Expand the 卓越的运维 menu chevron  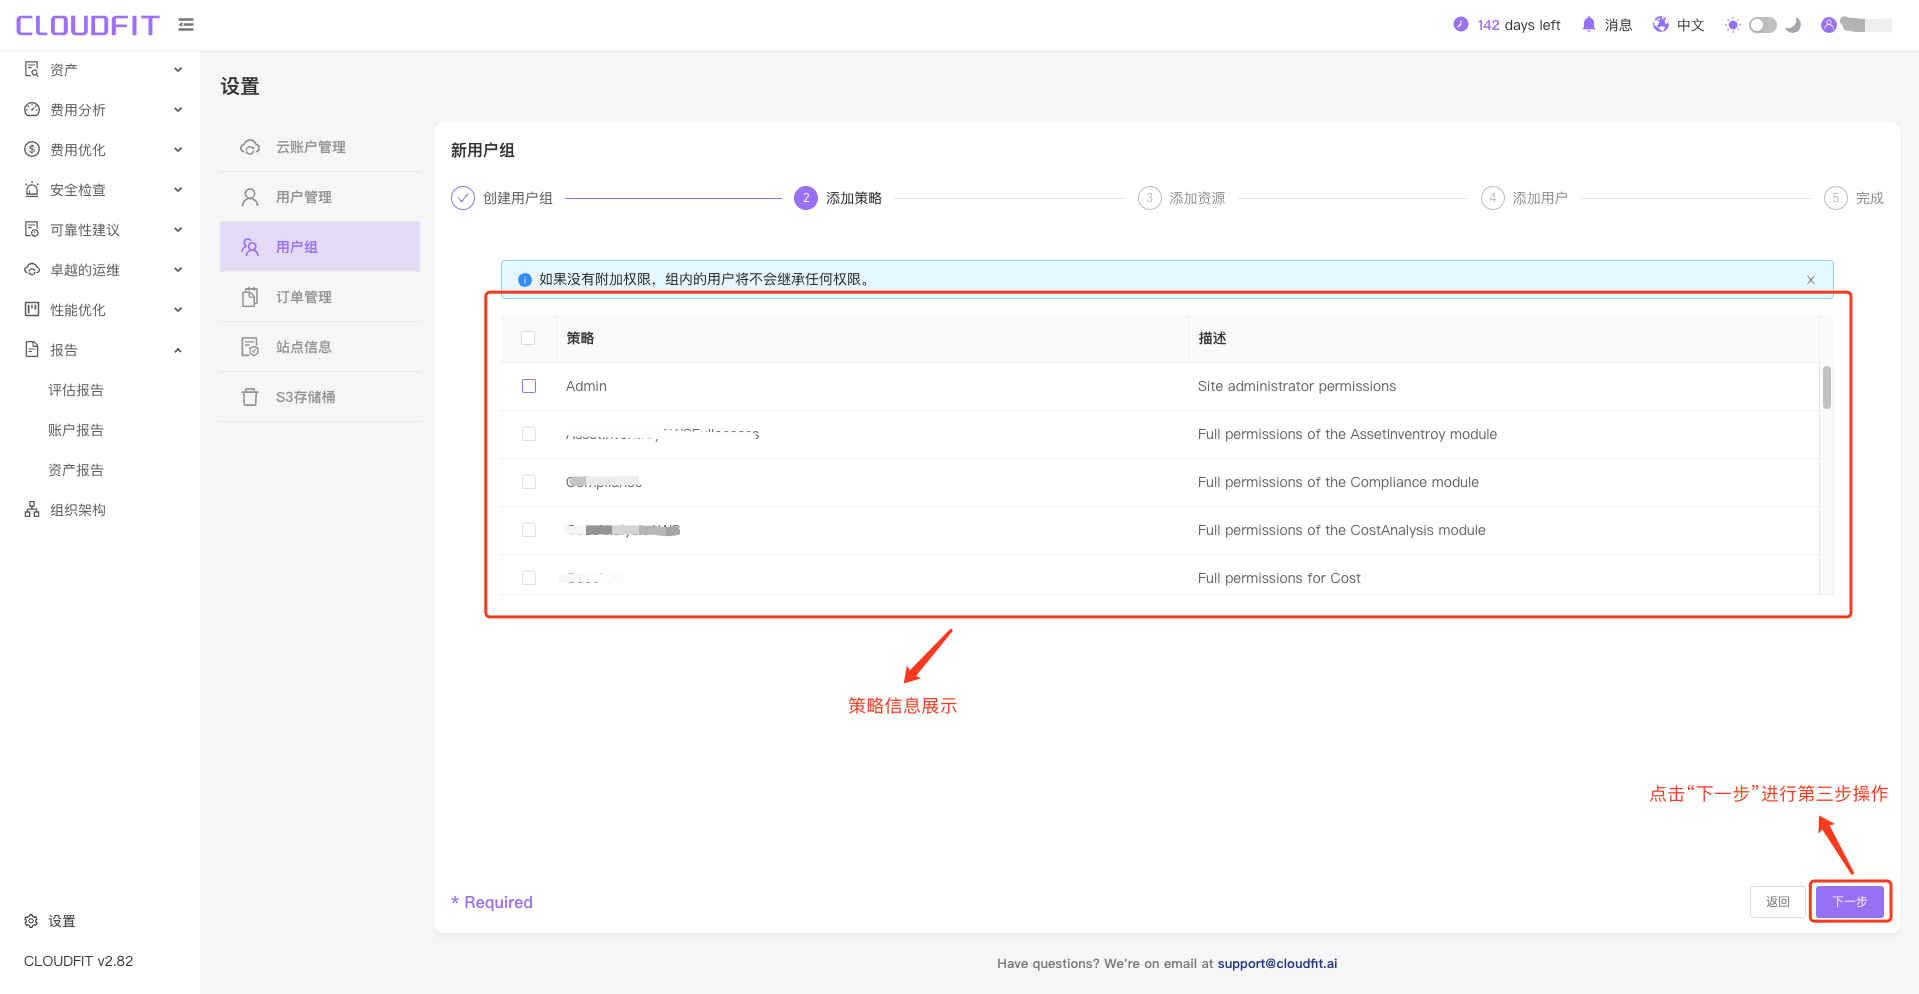click(x=178, y=269)
